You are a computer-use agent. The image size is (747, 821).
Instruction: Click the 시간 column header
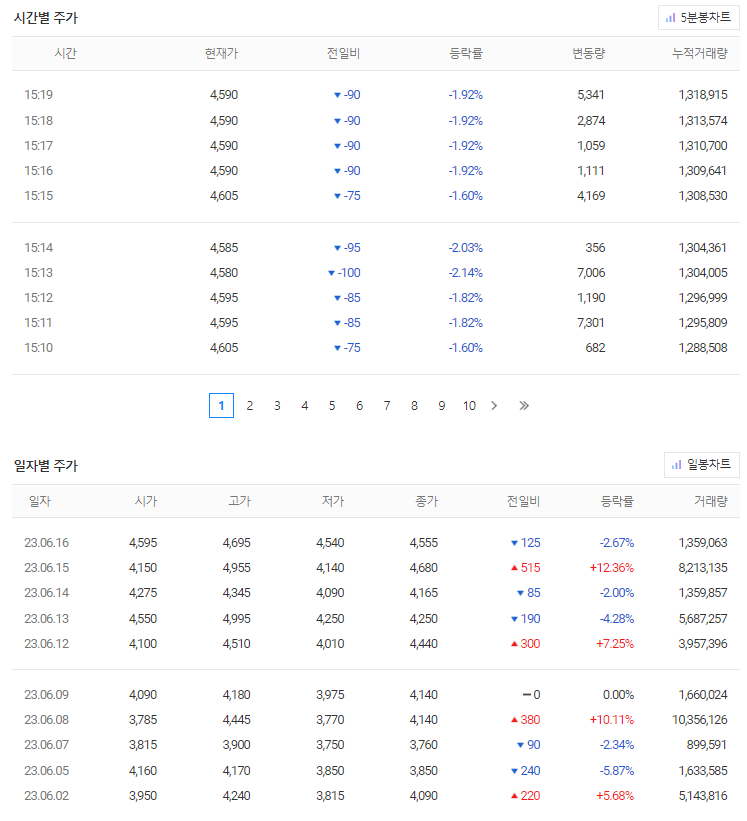[x=65, y=53]
